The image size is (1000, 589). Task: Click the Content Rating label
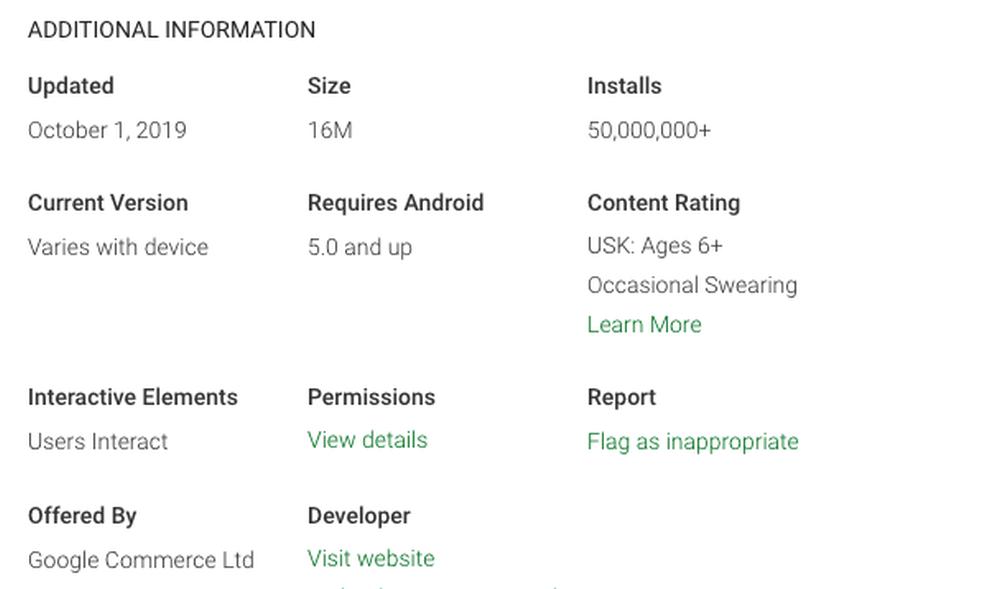point(663,203)
